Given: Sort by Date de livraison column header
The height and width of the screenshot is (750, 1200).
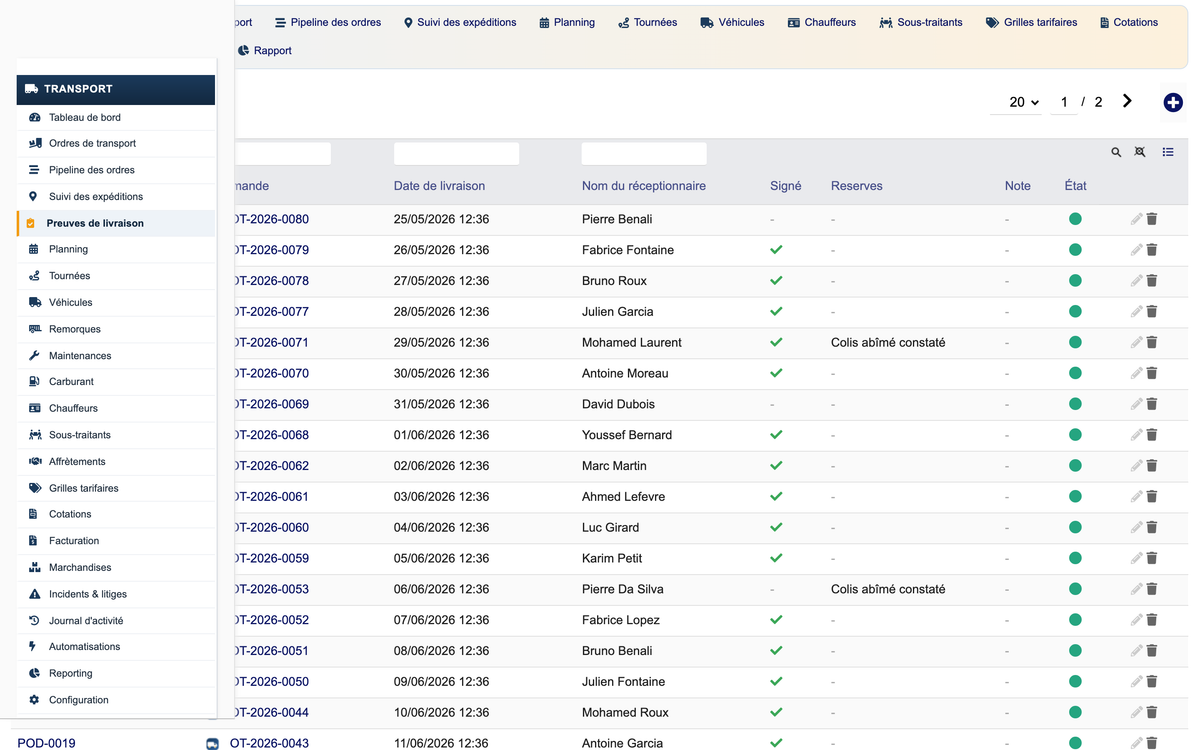Looking at the screenshot, I should pyautogui.click(x=439, y=186).
